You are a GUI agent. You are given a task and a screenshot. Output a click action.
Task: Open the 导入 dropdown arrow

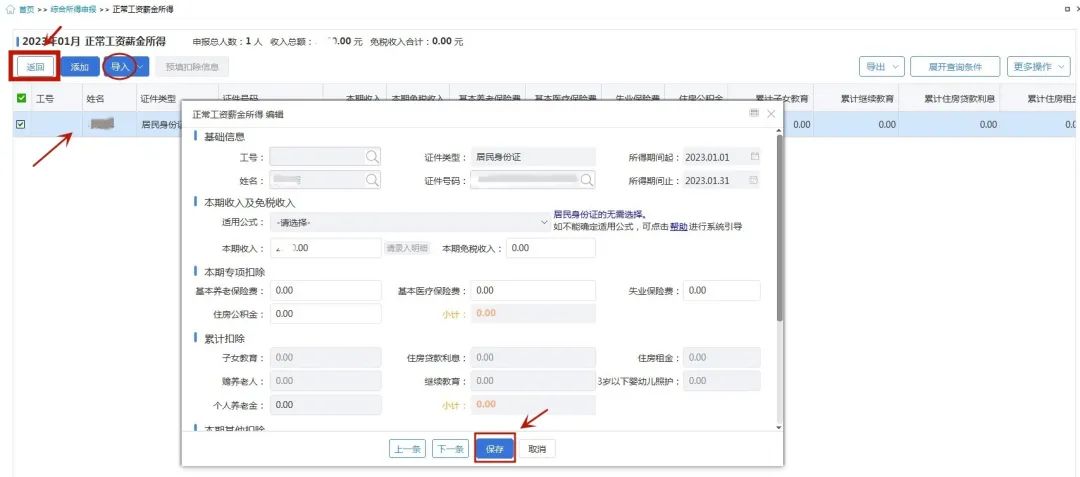(141, 67)
